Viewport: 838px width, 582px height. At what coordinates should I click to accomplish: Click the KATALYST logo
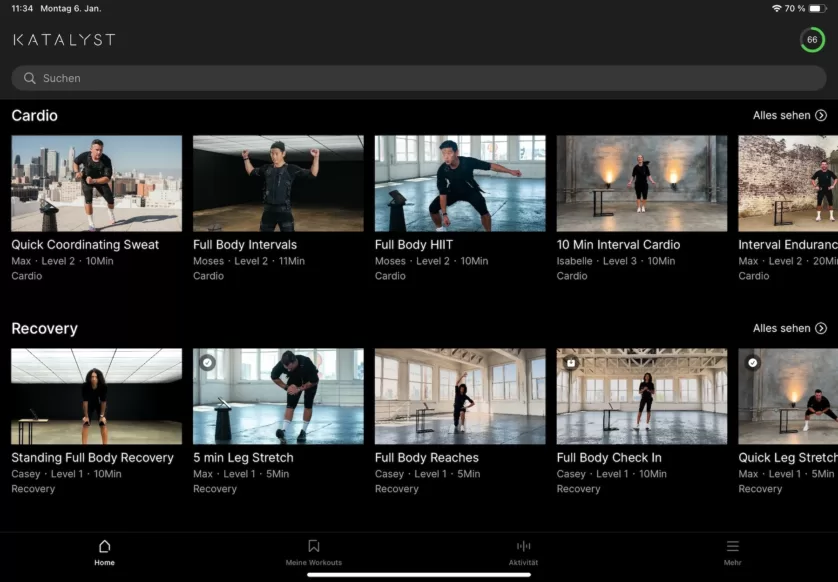click(64, 40)
